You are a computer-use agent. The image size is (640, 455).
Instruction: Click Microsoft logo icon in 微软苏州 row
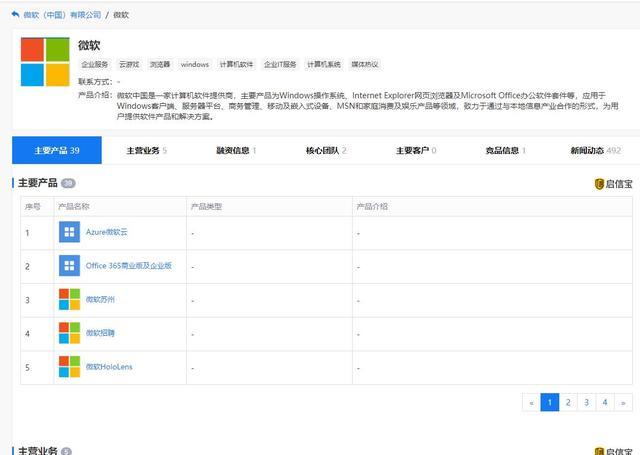click(69, 300)
